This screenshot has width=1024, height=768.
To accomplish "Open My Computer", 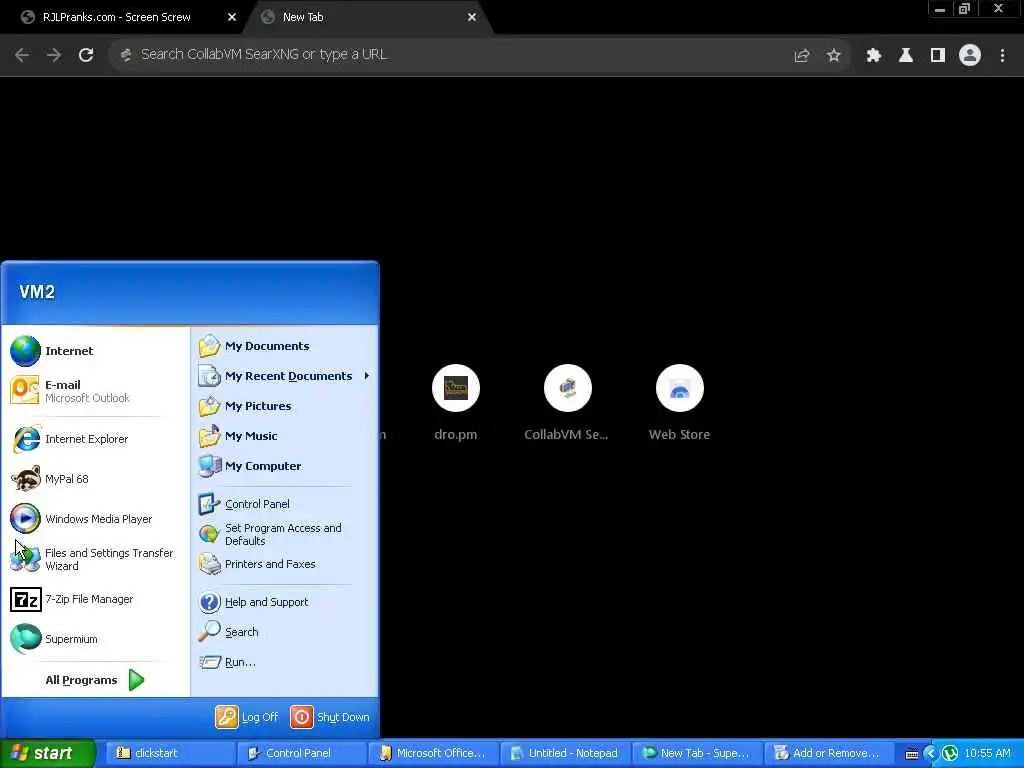I will 284,466.
